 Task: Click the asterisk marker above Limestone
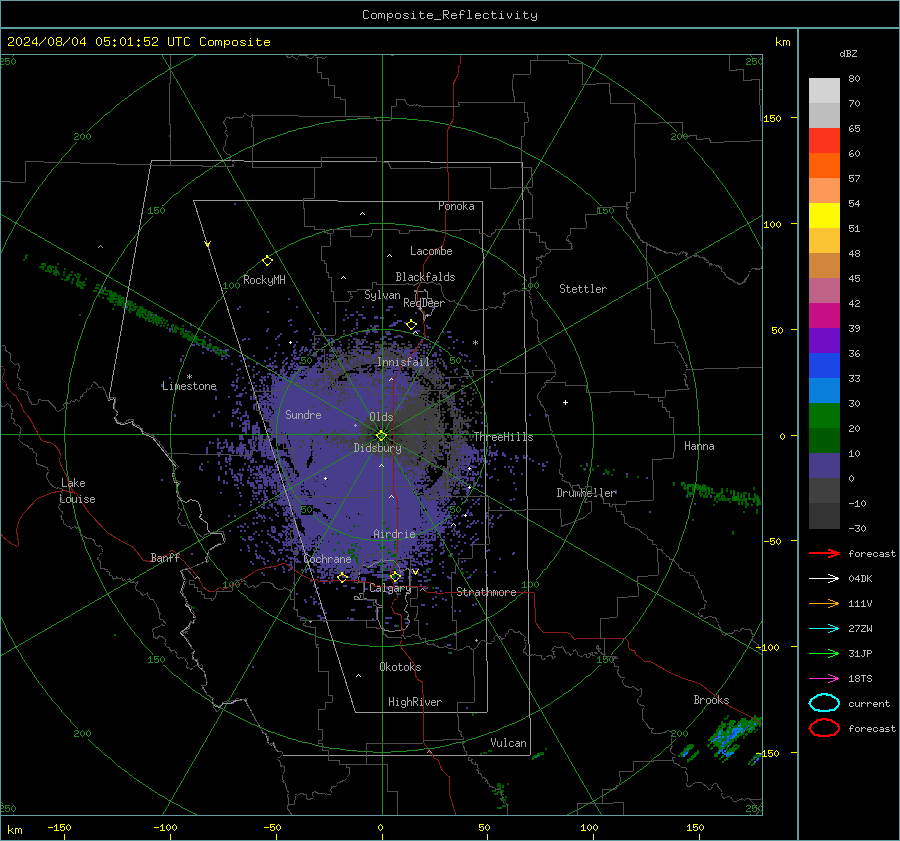[189, 377]
